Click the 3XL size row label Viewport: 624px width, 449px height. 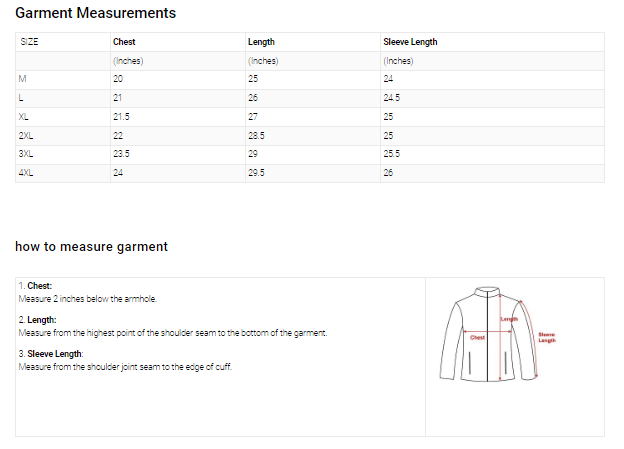pos(25,154)
